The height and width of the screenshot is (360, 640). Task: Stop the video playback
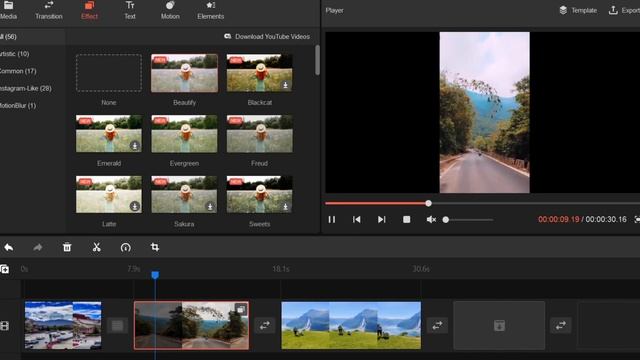(407, 220)
